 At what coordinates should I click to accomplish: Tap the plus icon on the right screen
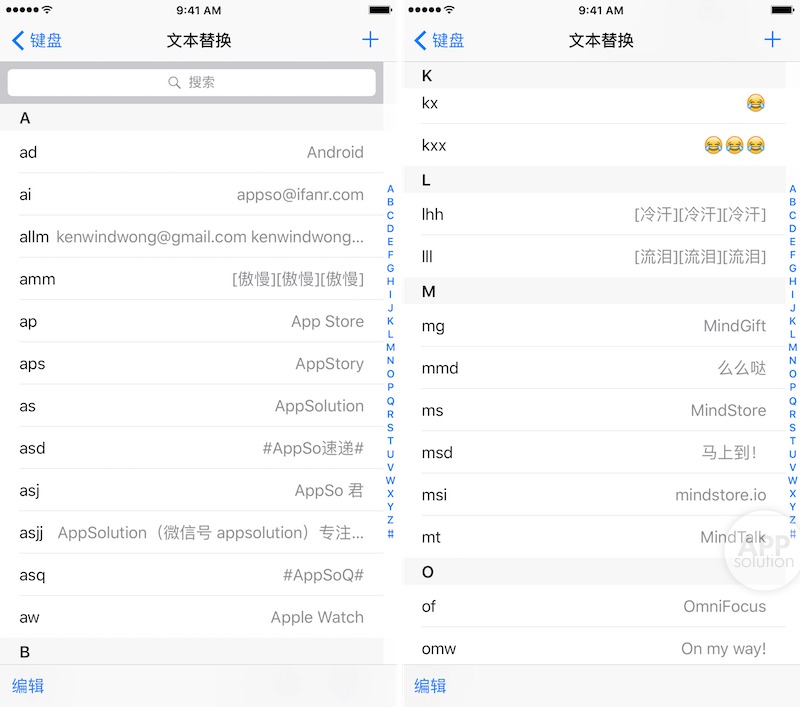(x=772, y=39)
